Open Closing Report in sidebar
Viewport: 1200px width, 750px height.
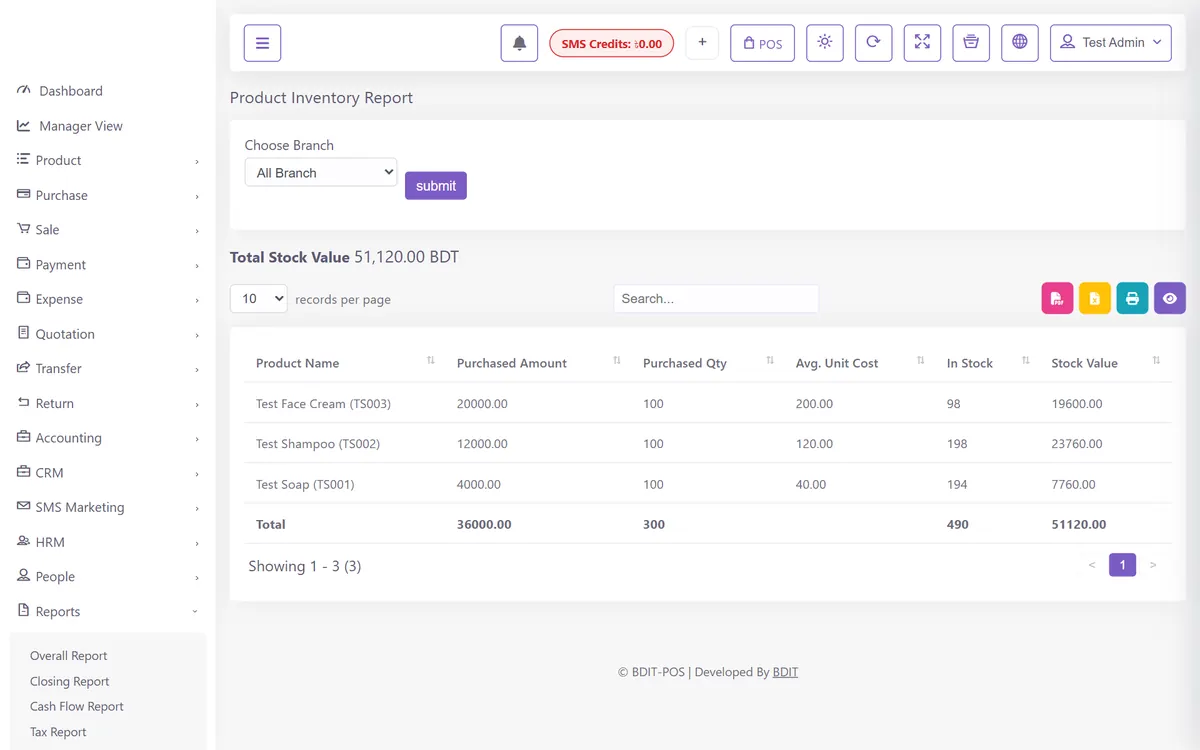tap(70, 681)
